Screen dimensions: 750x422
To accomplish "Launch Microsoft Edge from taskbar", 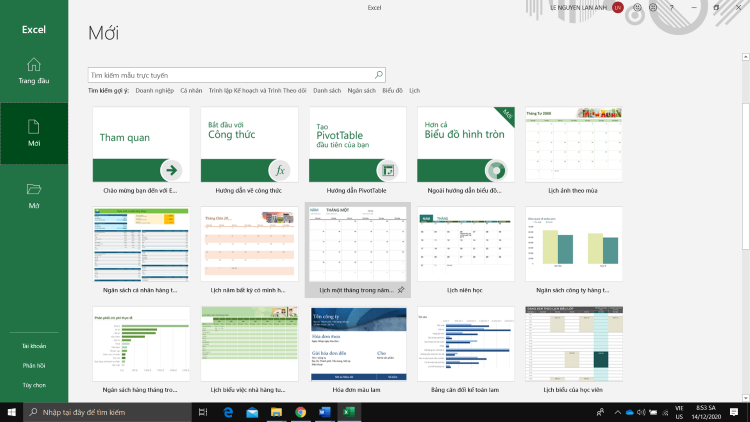I will tap(228, 412).
